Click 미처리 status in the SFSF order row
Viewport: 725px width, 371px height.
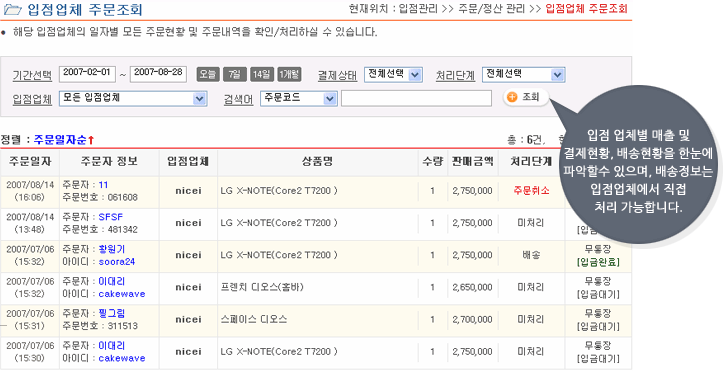pyautogui.click(x=531, y=223)
